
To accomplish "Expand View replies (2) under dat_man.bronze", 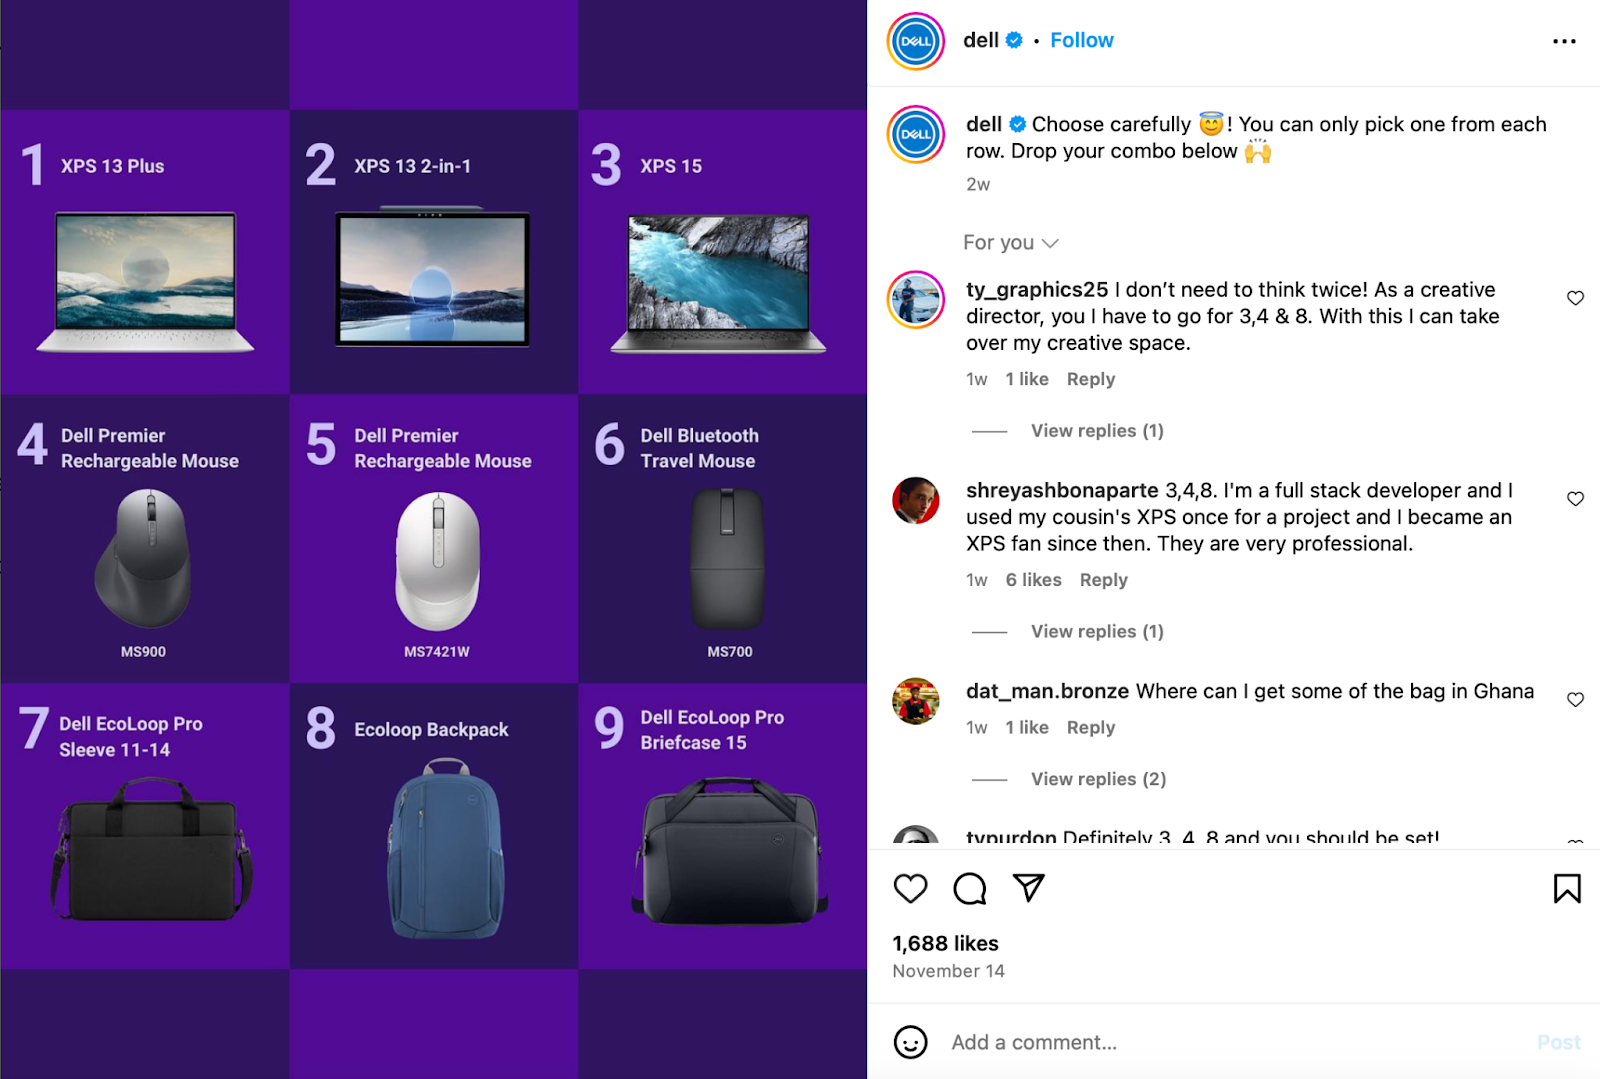I will (1098, 779).
